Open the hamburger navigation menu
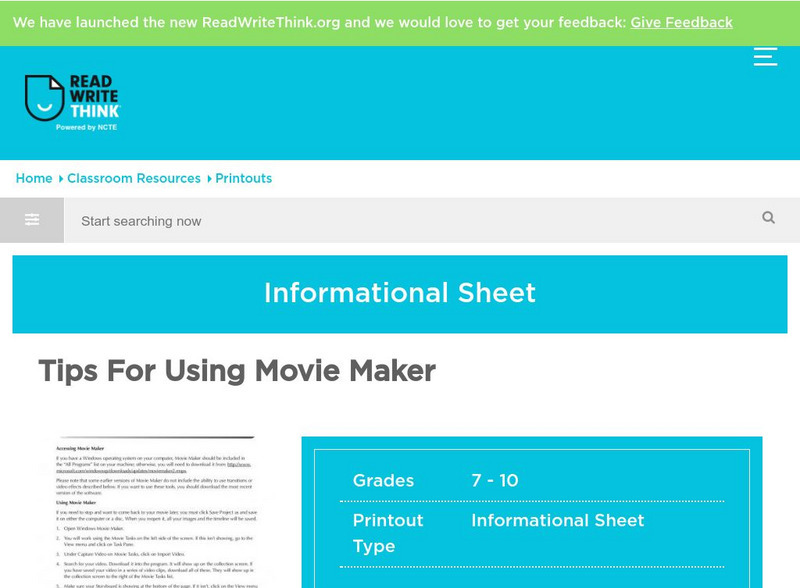800x588 pixels. click(x=765, y=57)
